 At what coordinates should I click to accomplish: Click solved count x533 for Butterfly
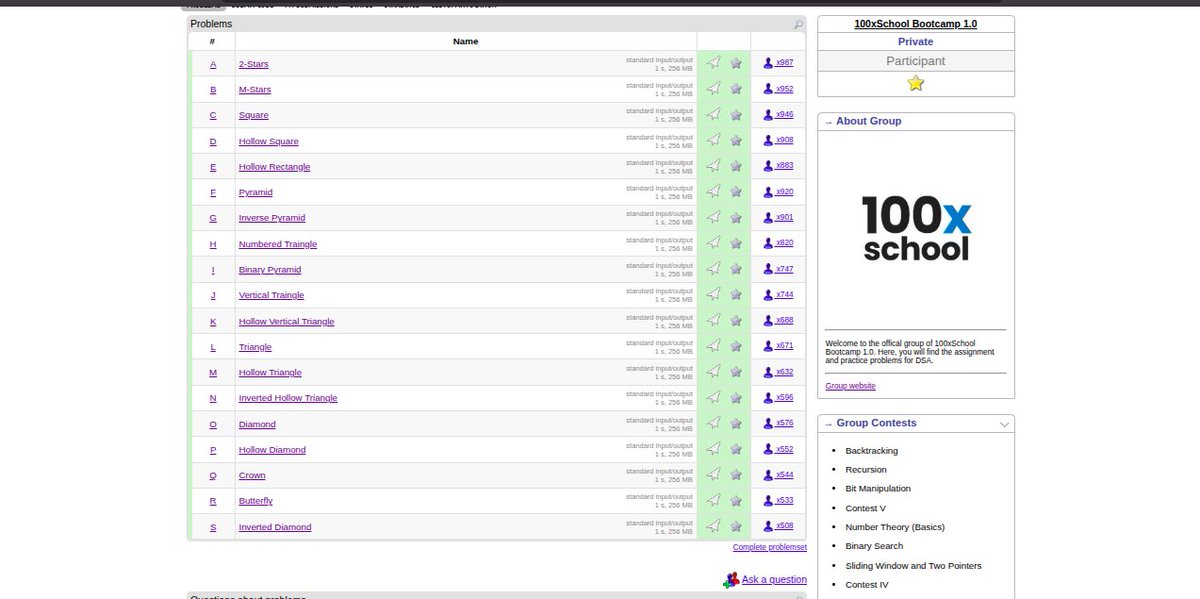coord(784,500)
